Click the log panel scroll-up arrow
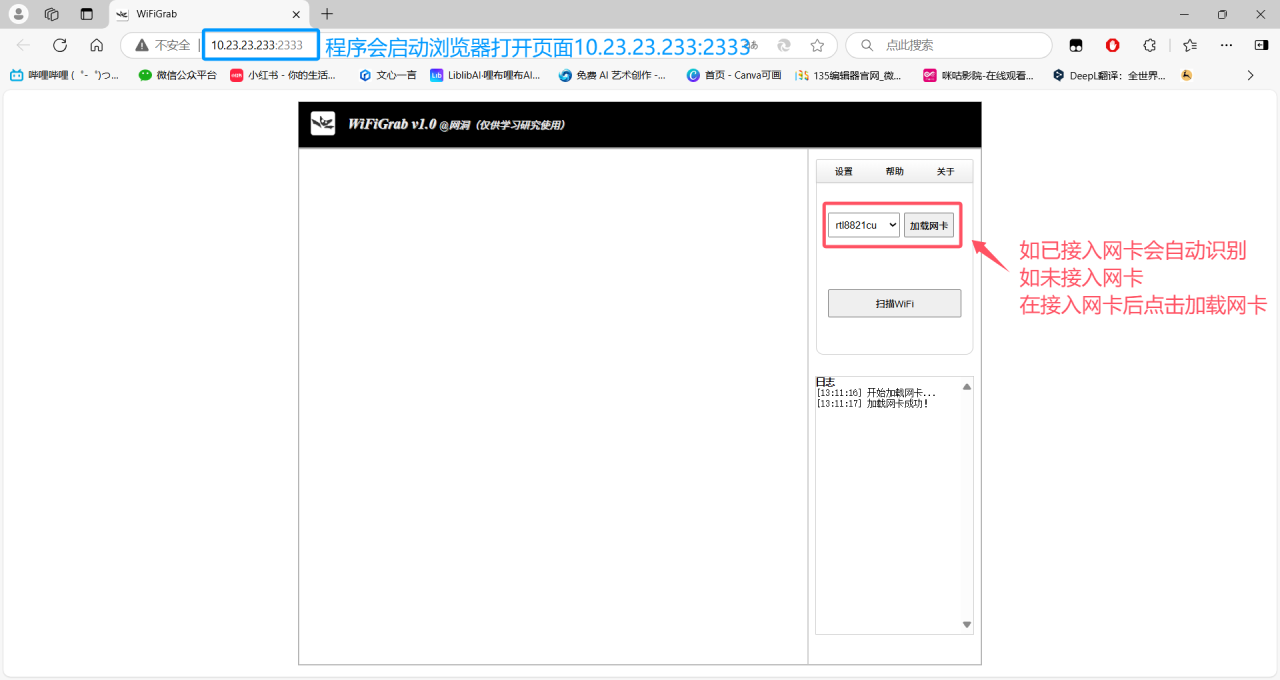Screen dimensions: 1280x680 tap(967, 386)
